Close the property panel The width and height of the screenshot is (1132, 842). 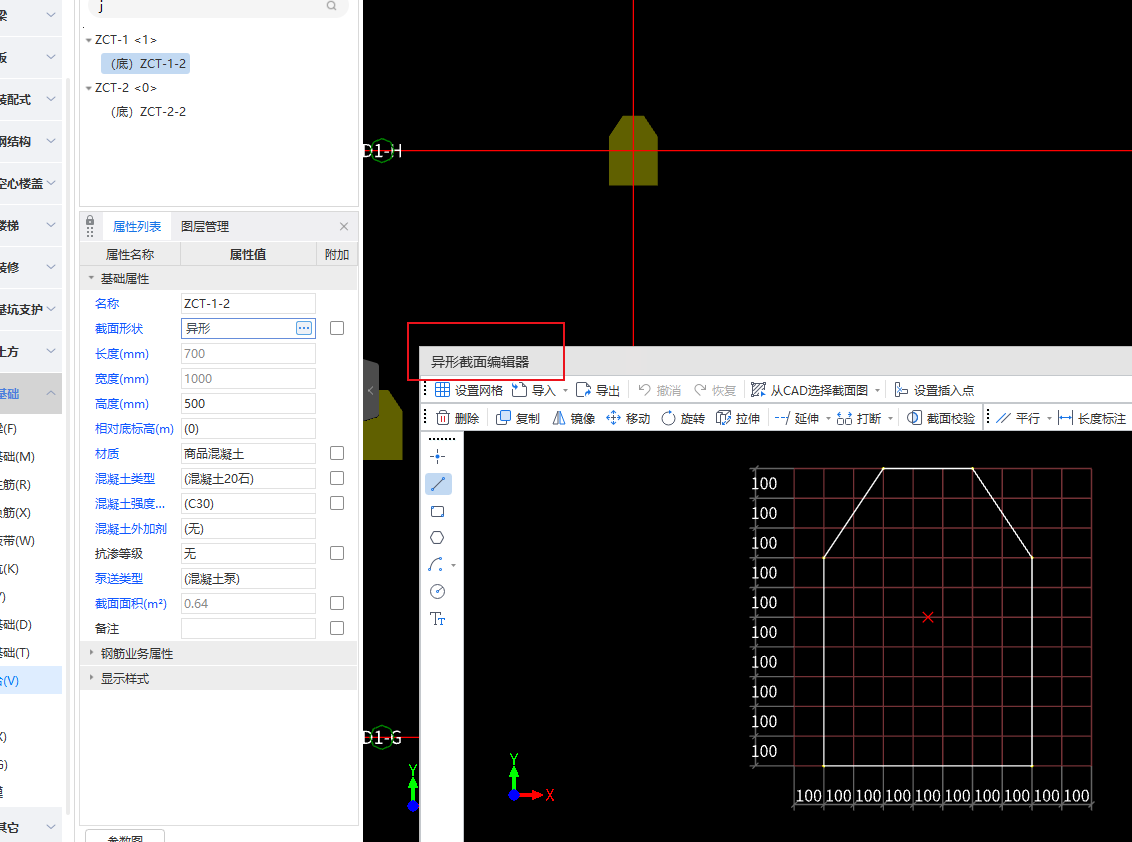click(344, 227)
